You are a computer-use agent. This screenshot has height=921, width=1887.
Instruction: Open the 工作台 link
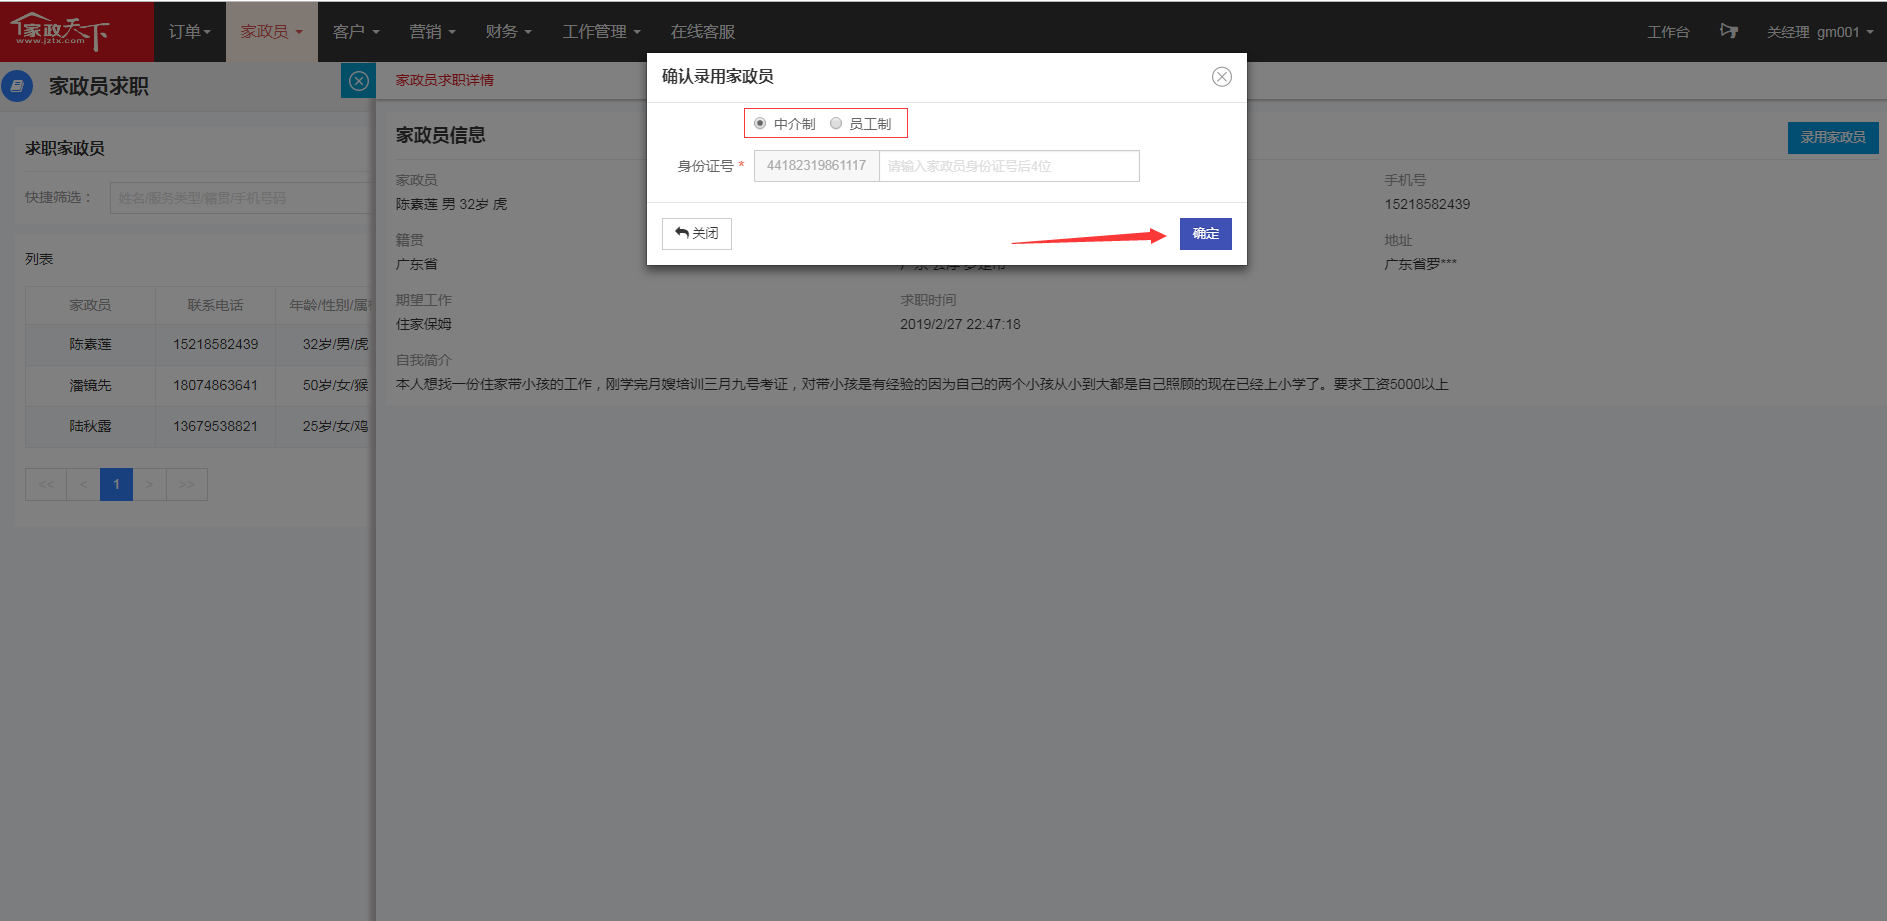click(x=1668, y=32)
